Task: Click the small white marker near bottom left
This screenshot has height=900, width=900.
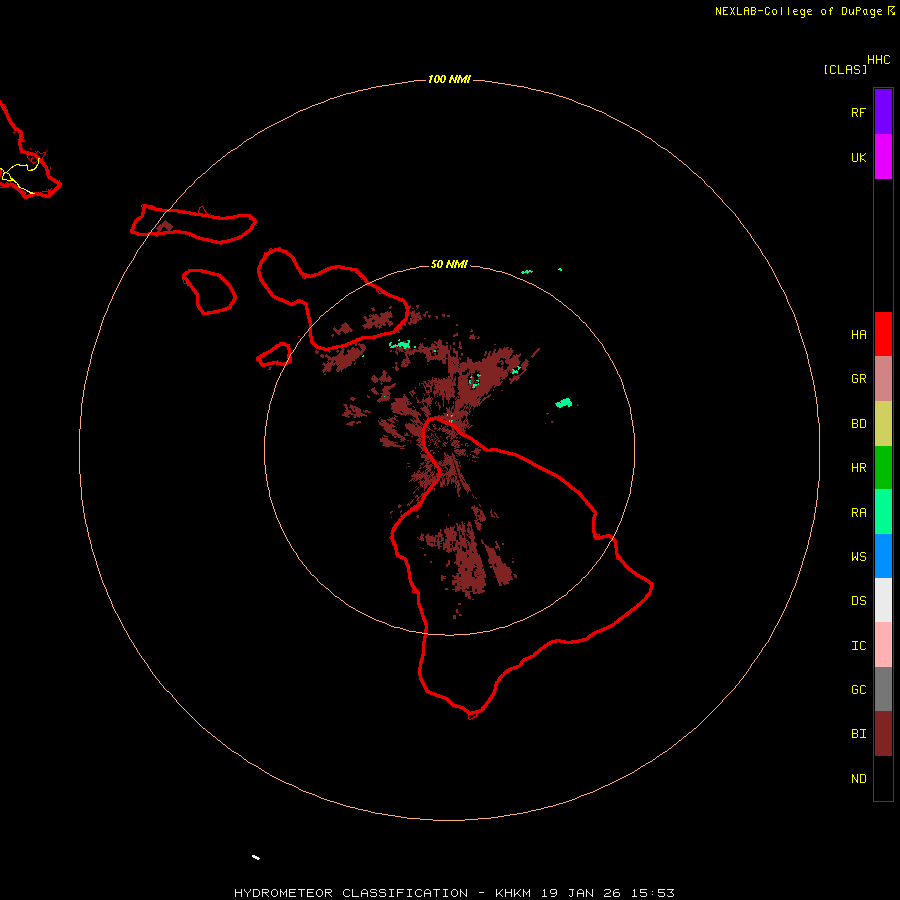Action: pyautogui.click(x=256, y=858)
